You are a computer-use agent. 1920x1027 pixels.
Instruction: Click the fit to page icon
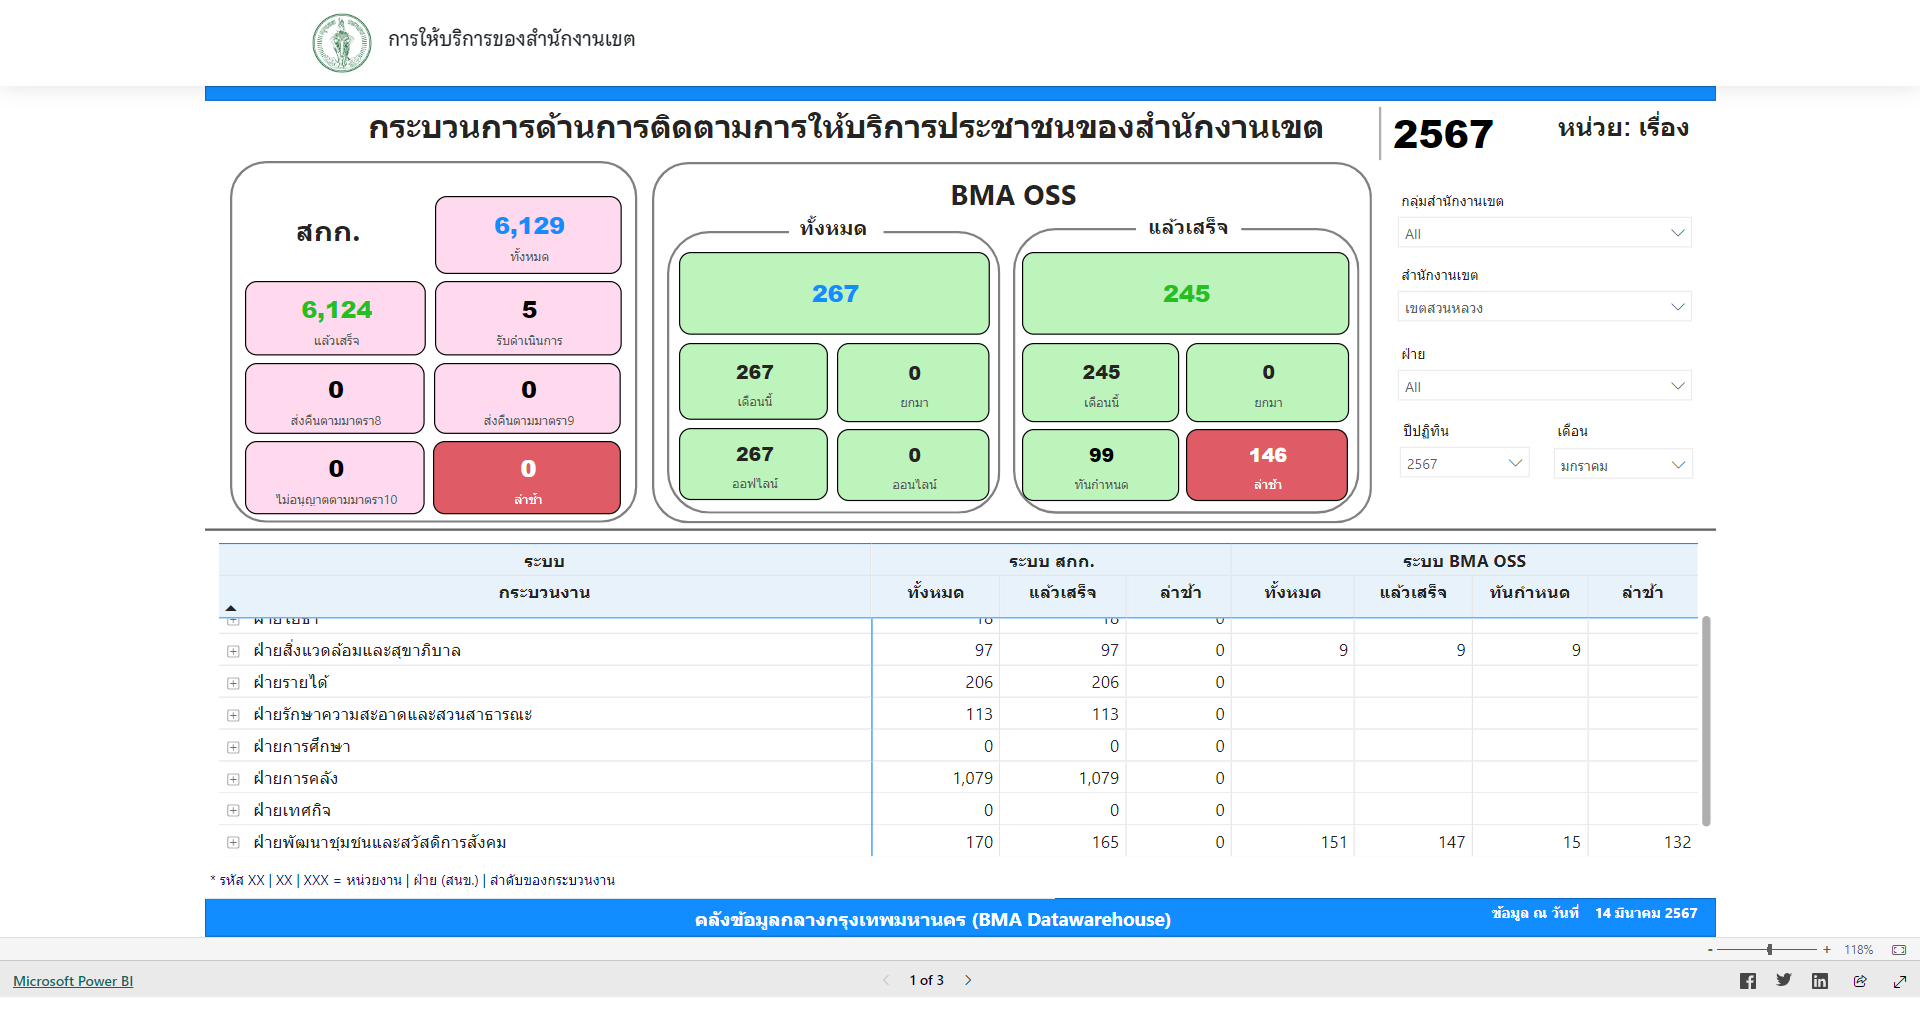coord(1898,950)
